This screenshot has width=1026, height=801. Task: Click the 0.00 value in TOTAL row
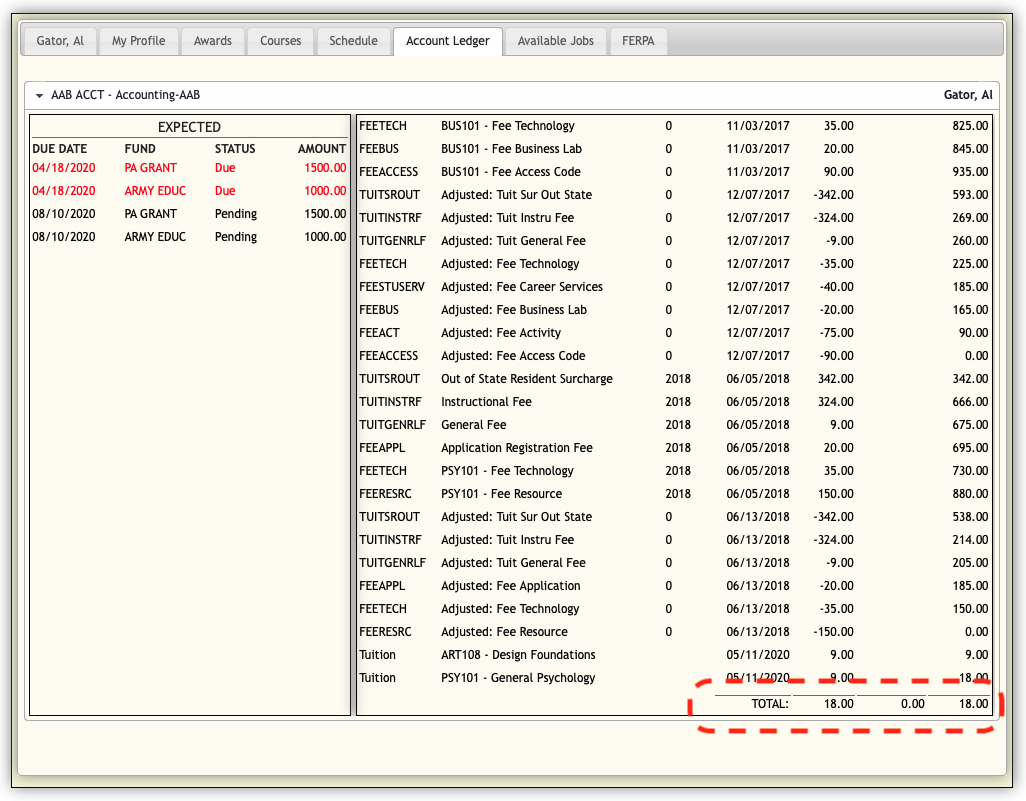912,704
